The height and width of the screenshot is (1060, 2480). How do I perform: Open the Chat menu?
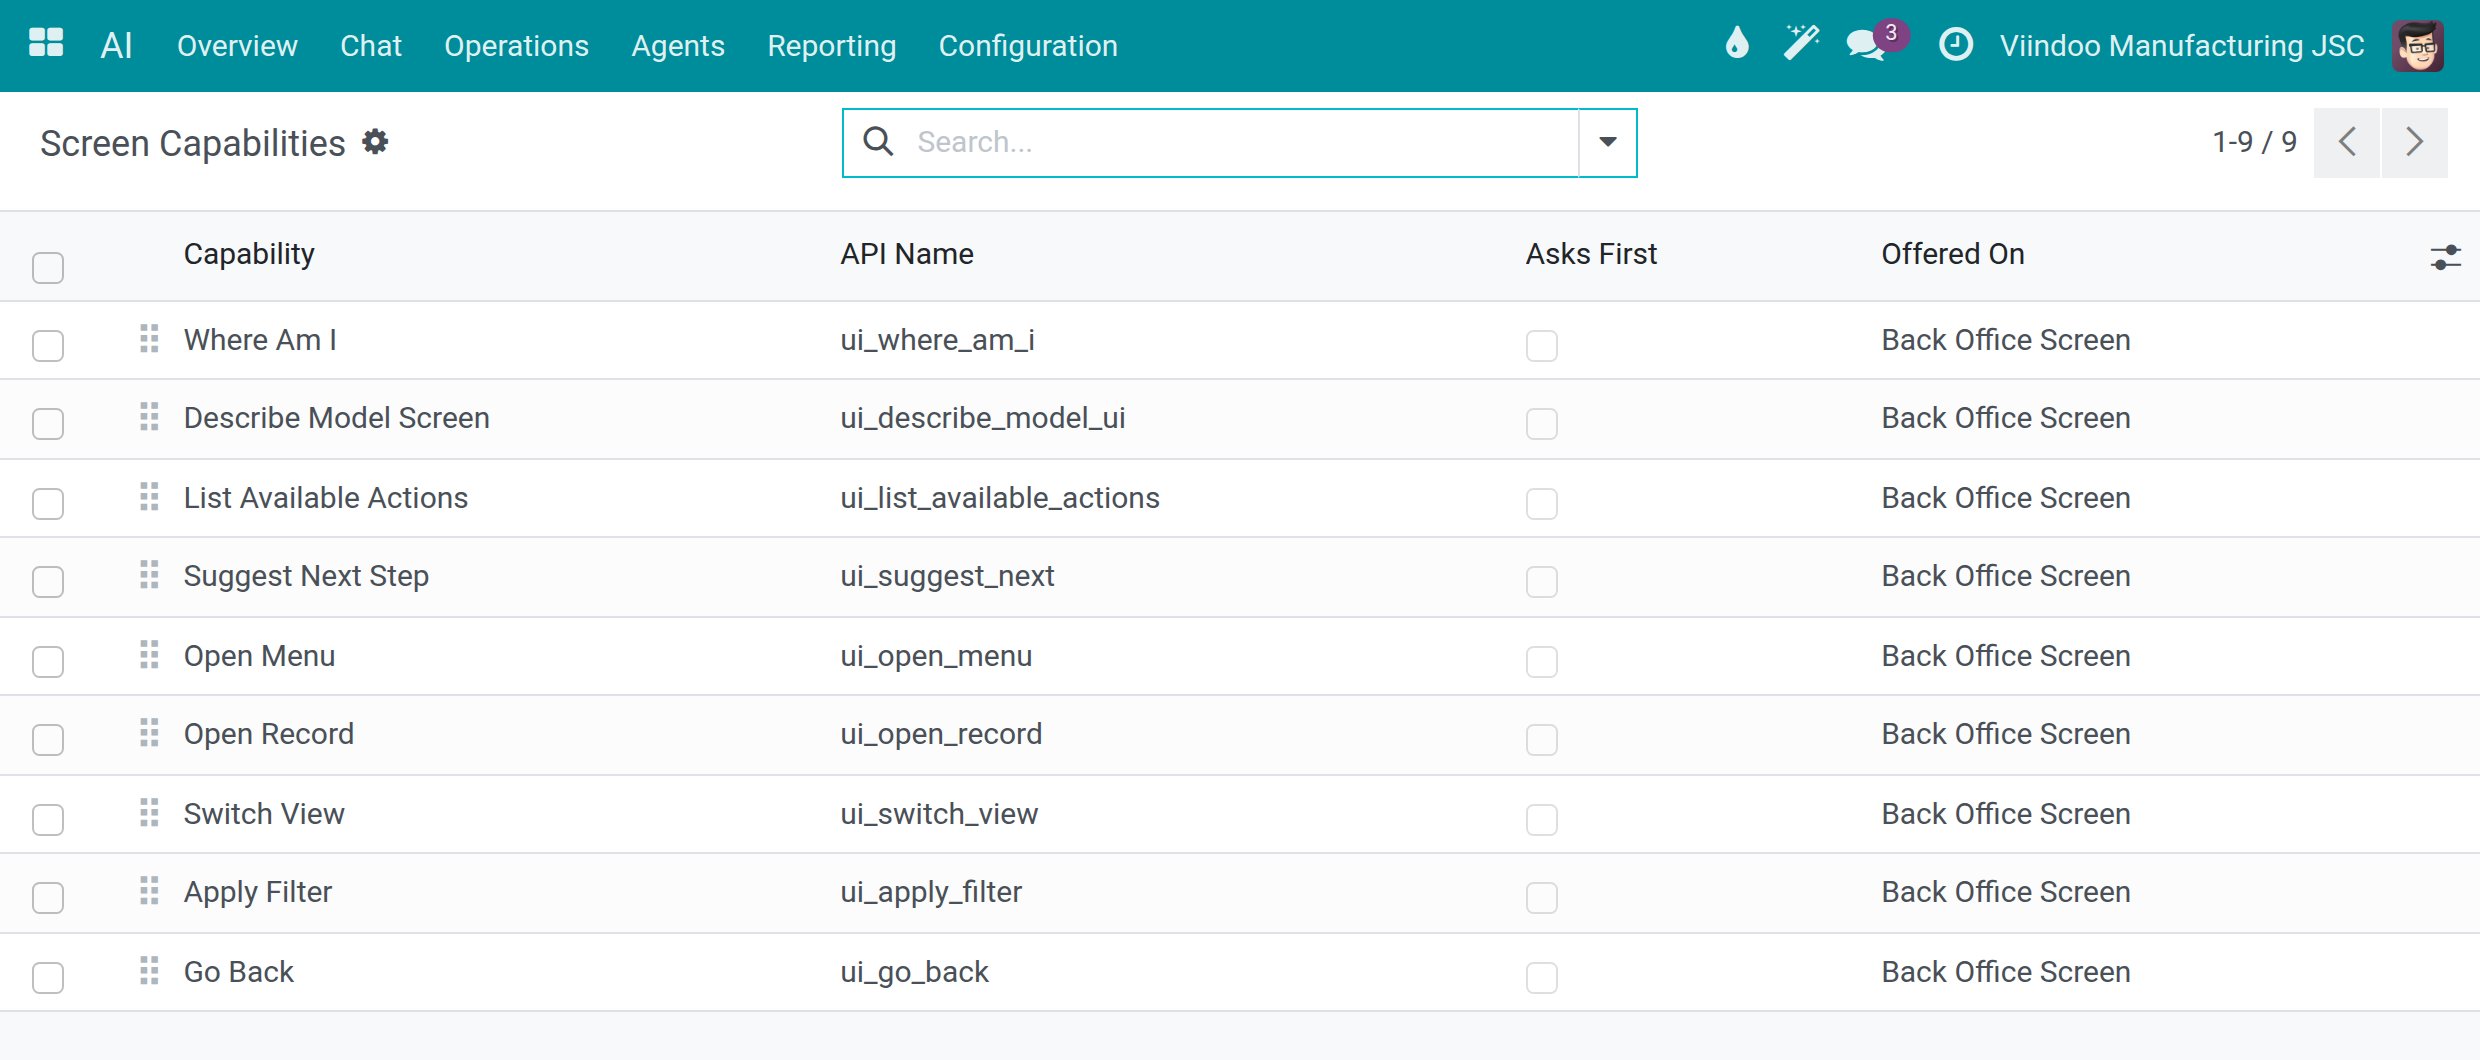point(371,46)
